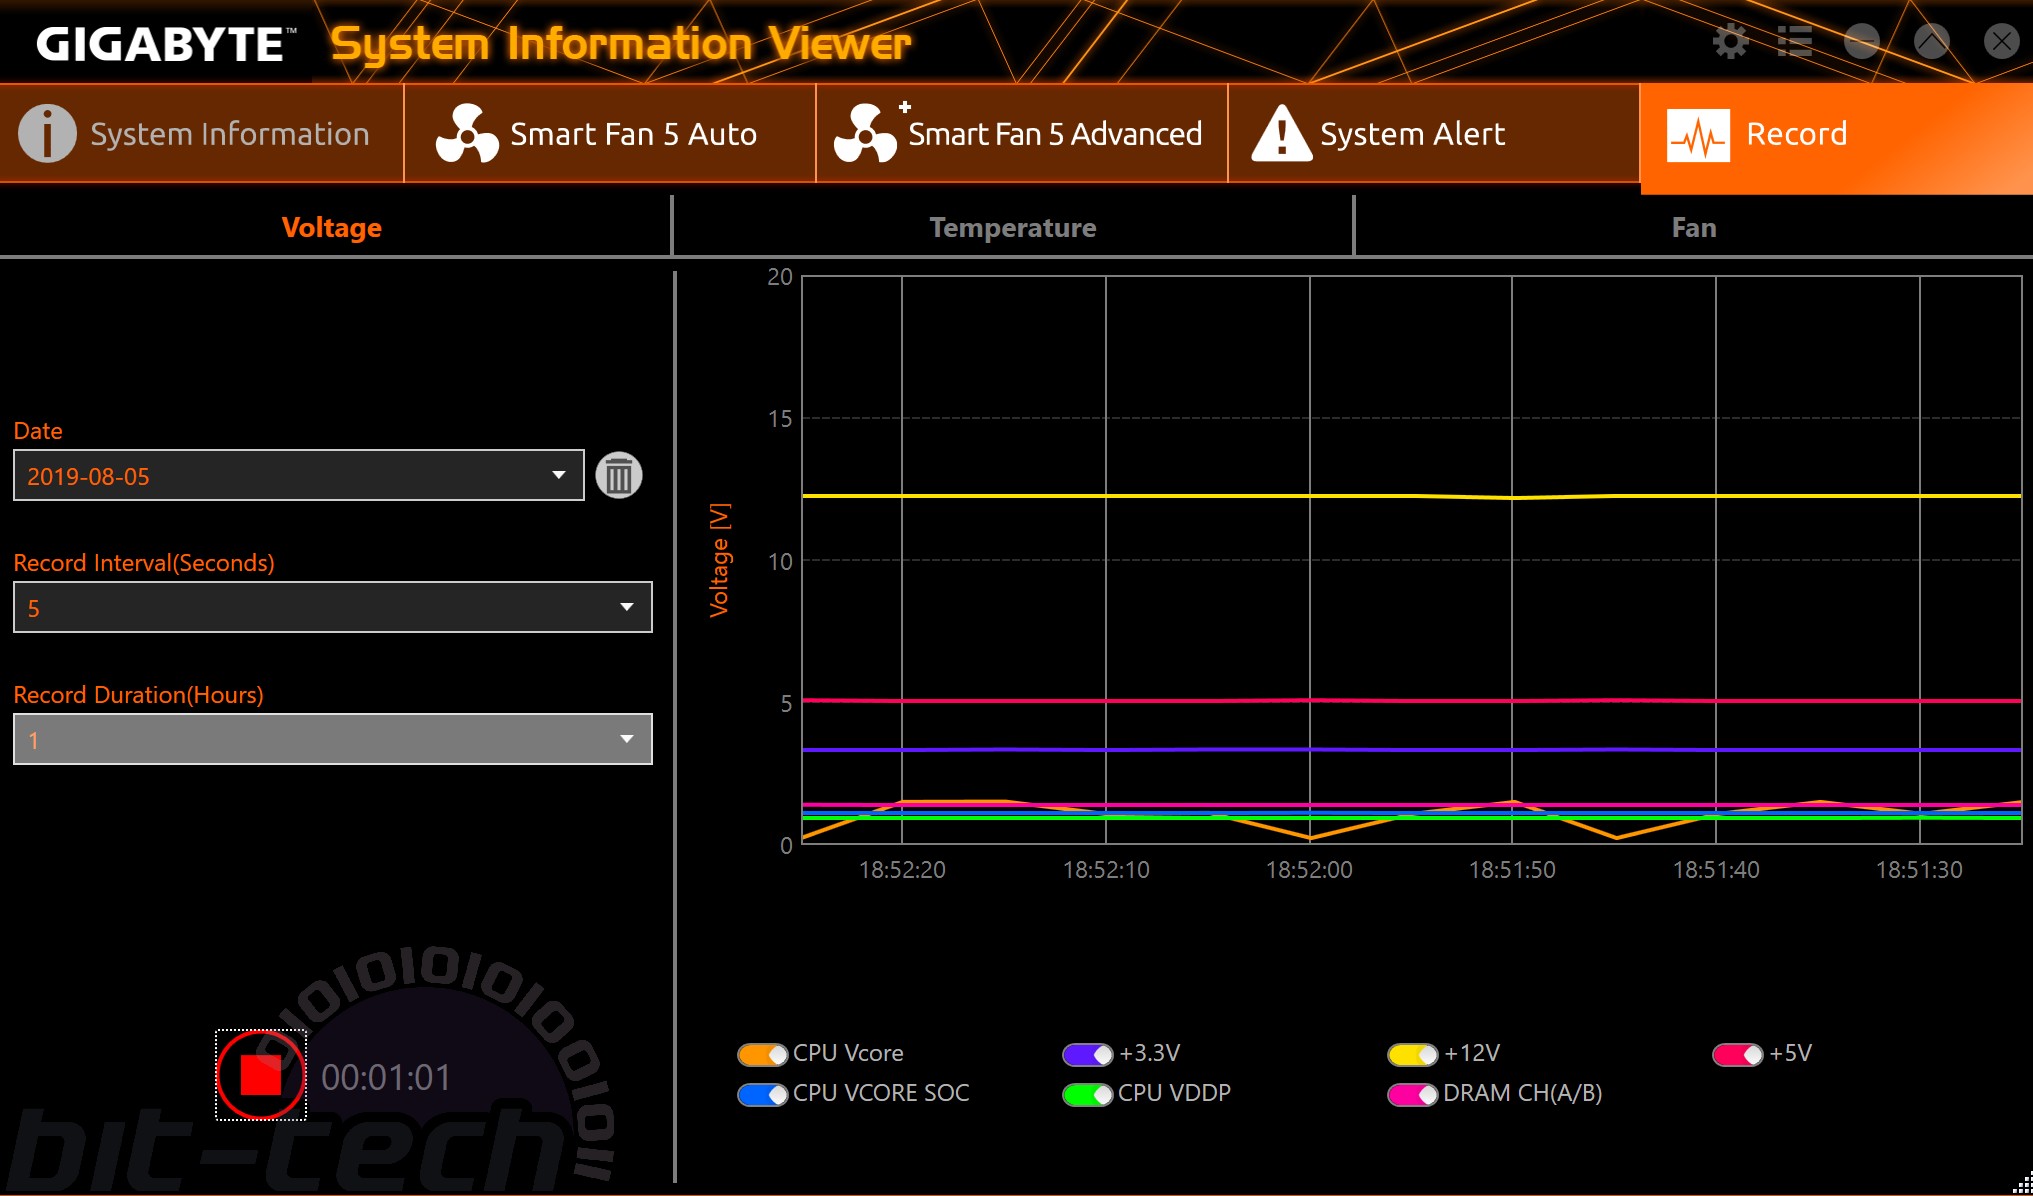Image resolution: width=2033 pixels, height=1196 pixels.
Task: Open the Record Interval seconds dropdown
Action: (x=333, y=607)
